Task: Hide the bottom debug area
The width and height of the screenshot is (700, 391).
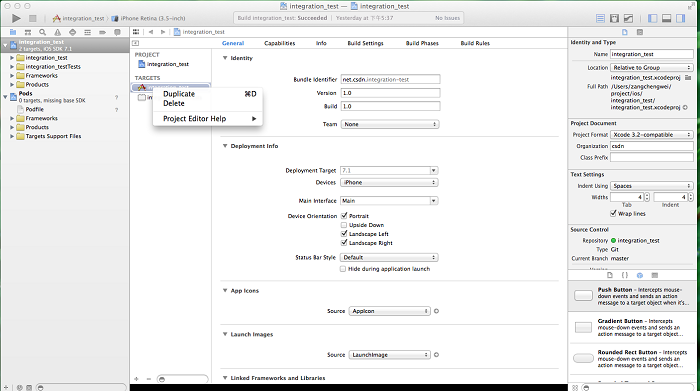Action: [x=667, y=18]
